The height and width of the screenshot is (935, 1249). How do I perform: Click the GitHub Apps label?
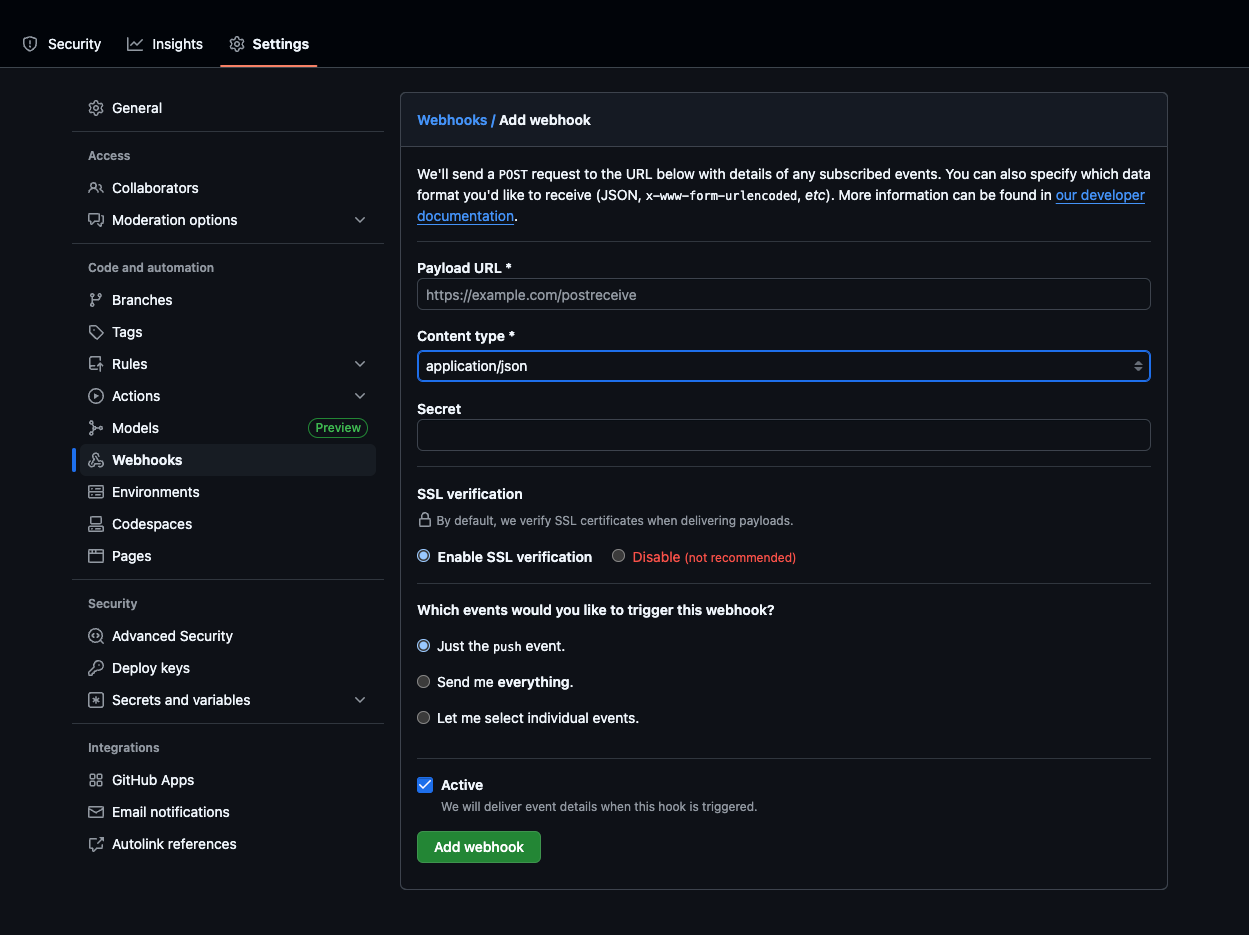point(153,780)
